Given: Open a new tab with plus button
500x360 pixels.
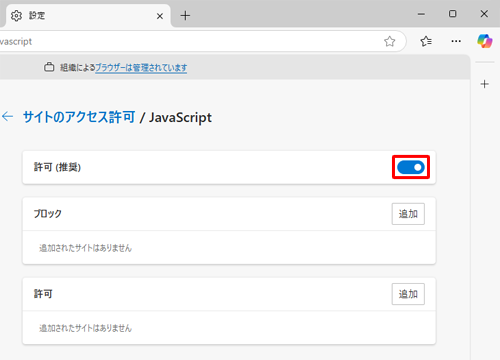Looking at the screenshot, I should coord(185,15).
